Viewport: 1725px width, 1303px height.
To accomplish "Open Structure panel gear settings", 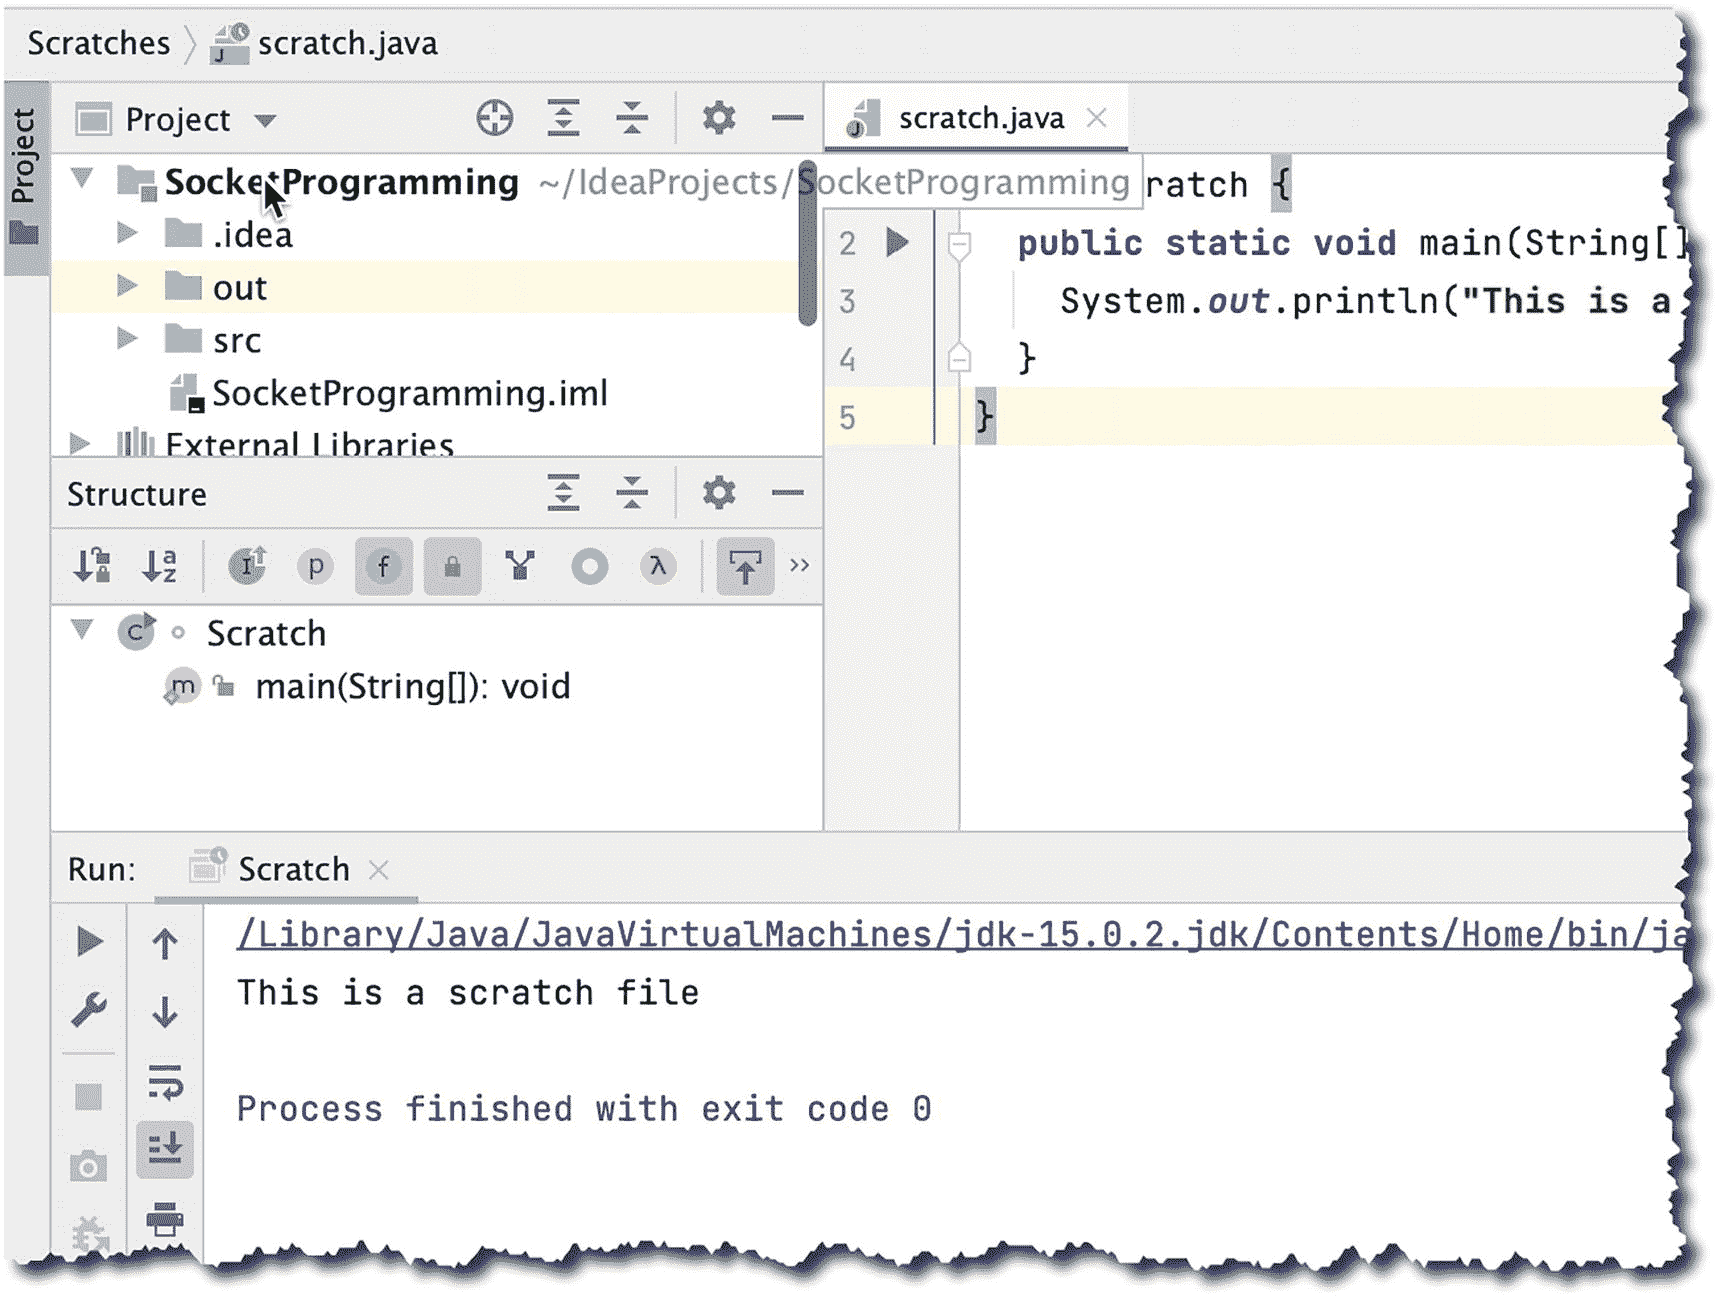I will pos(719,493).
